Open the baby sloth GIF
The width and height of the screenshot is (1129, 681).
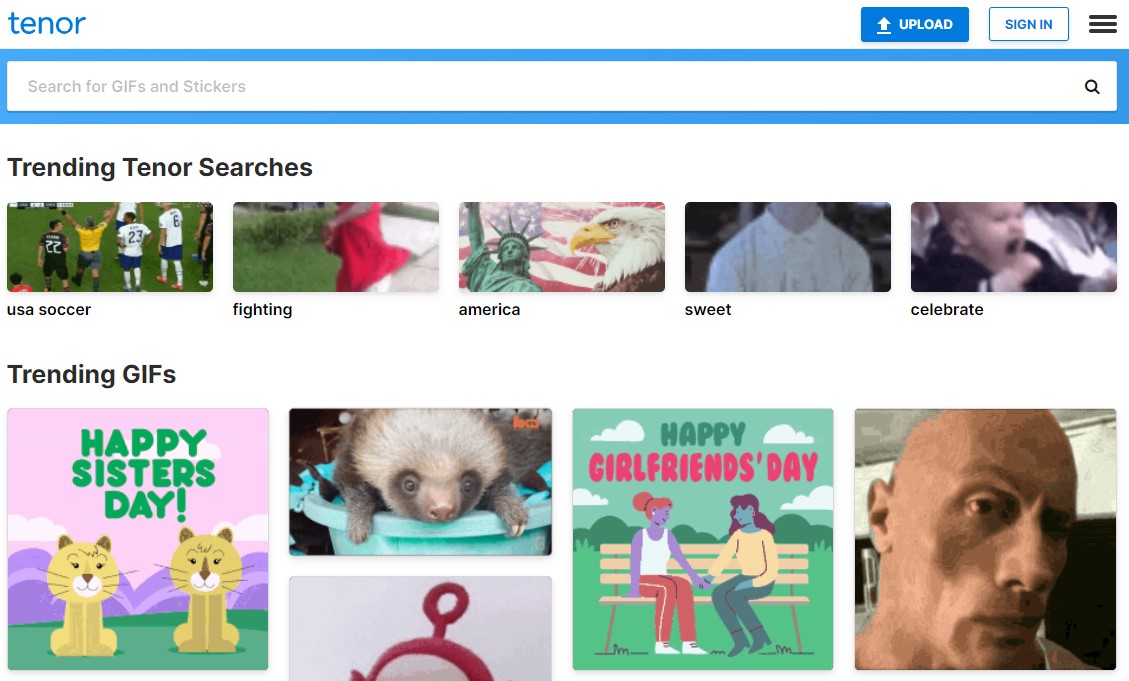420,482
